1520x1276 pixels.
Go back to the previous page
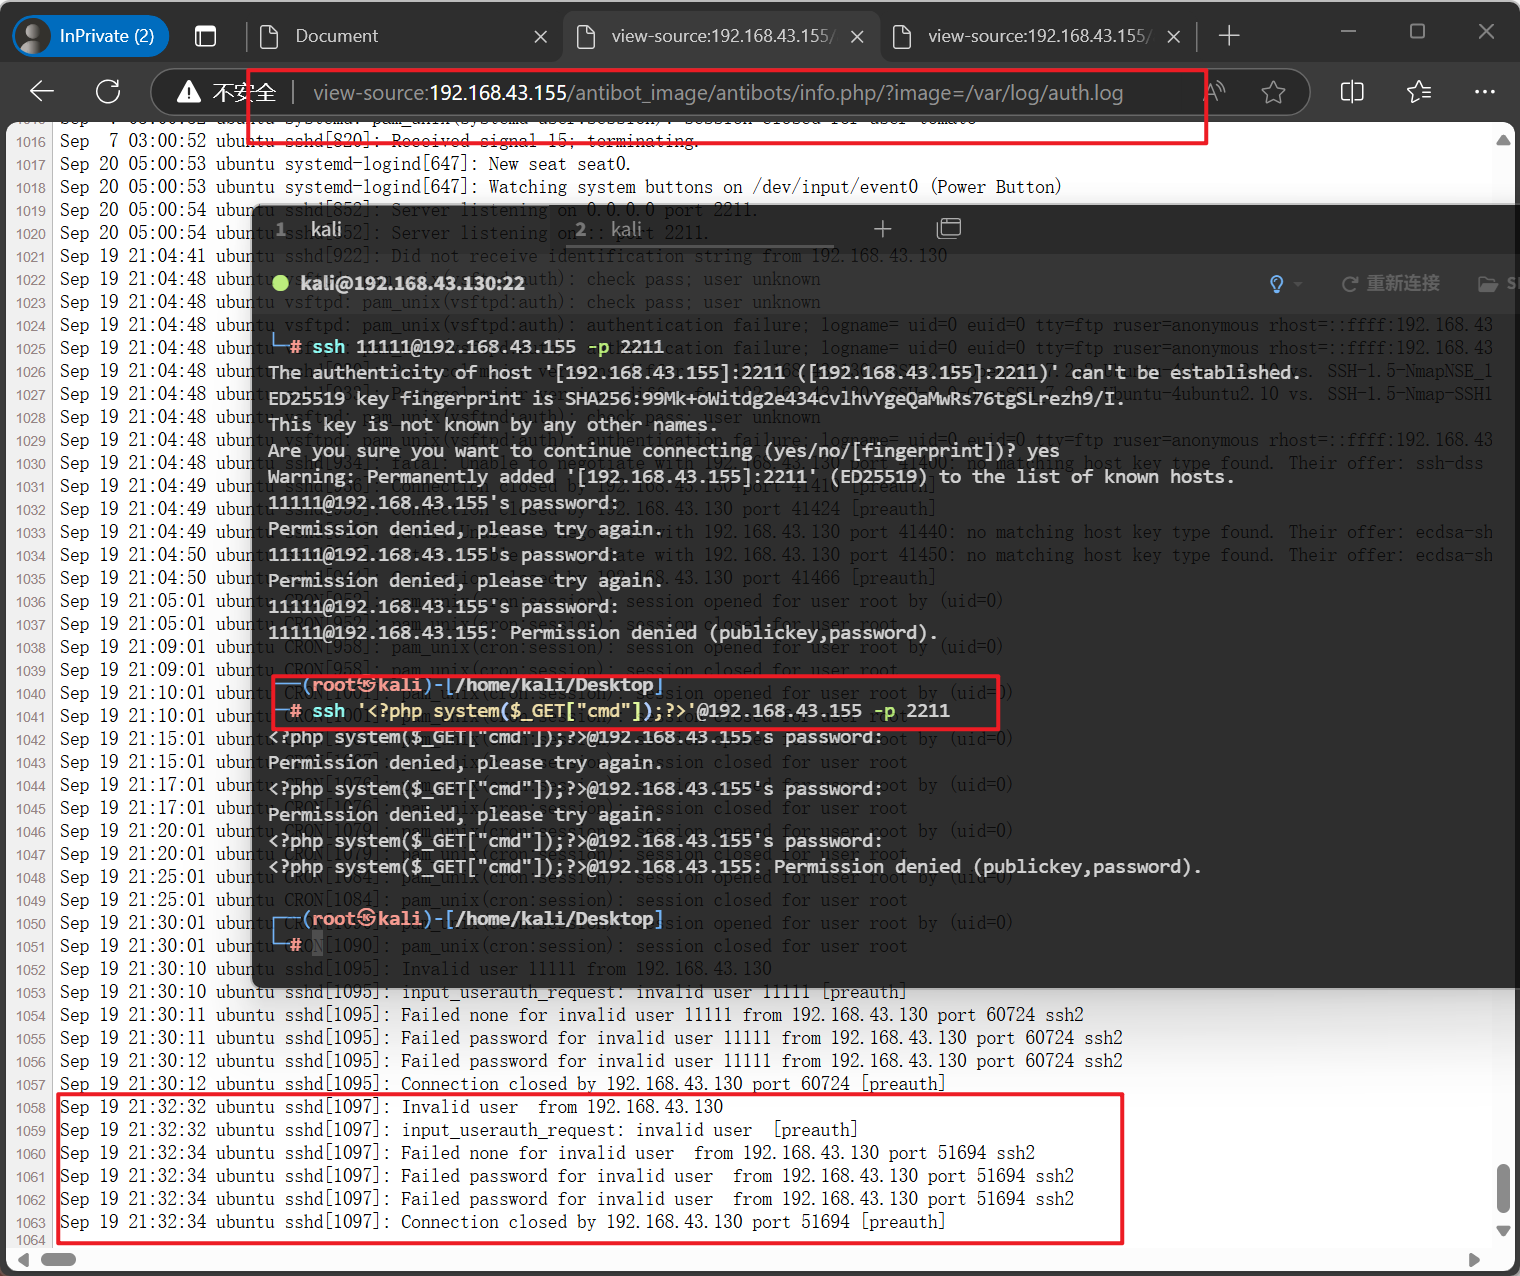[x=42, y=92]
